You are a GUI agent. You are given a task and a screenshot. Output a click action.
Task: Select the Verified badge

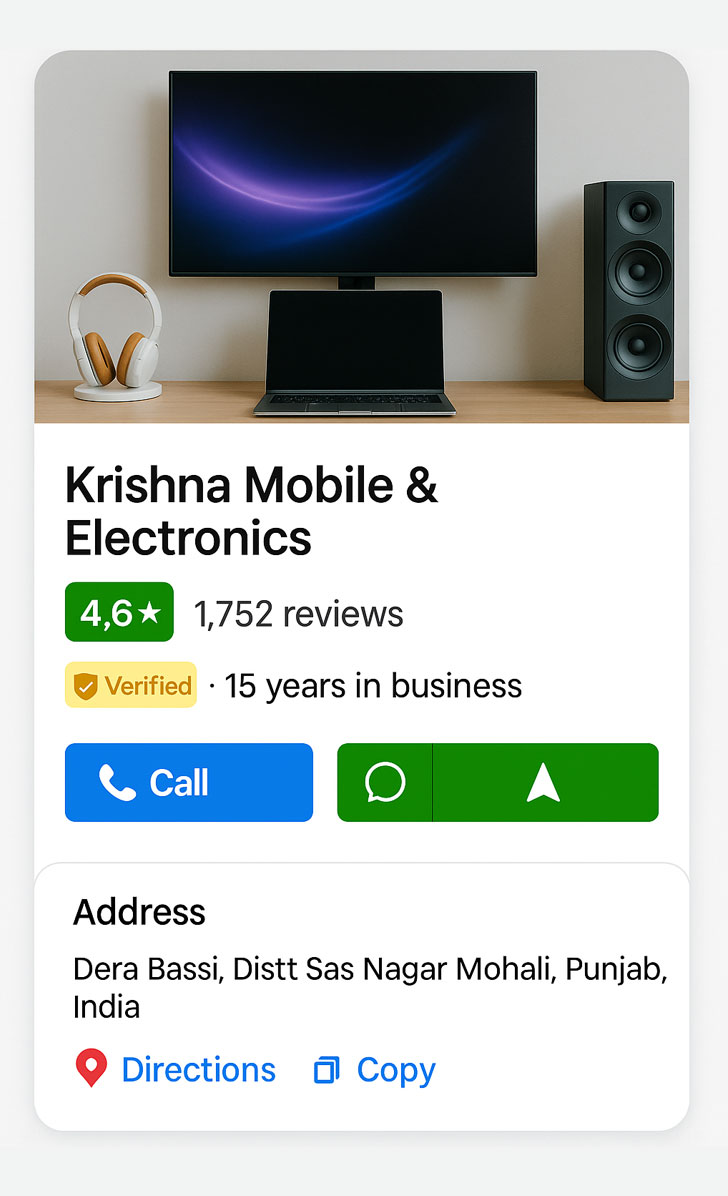pyautogui.click(x=130, y=685)
